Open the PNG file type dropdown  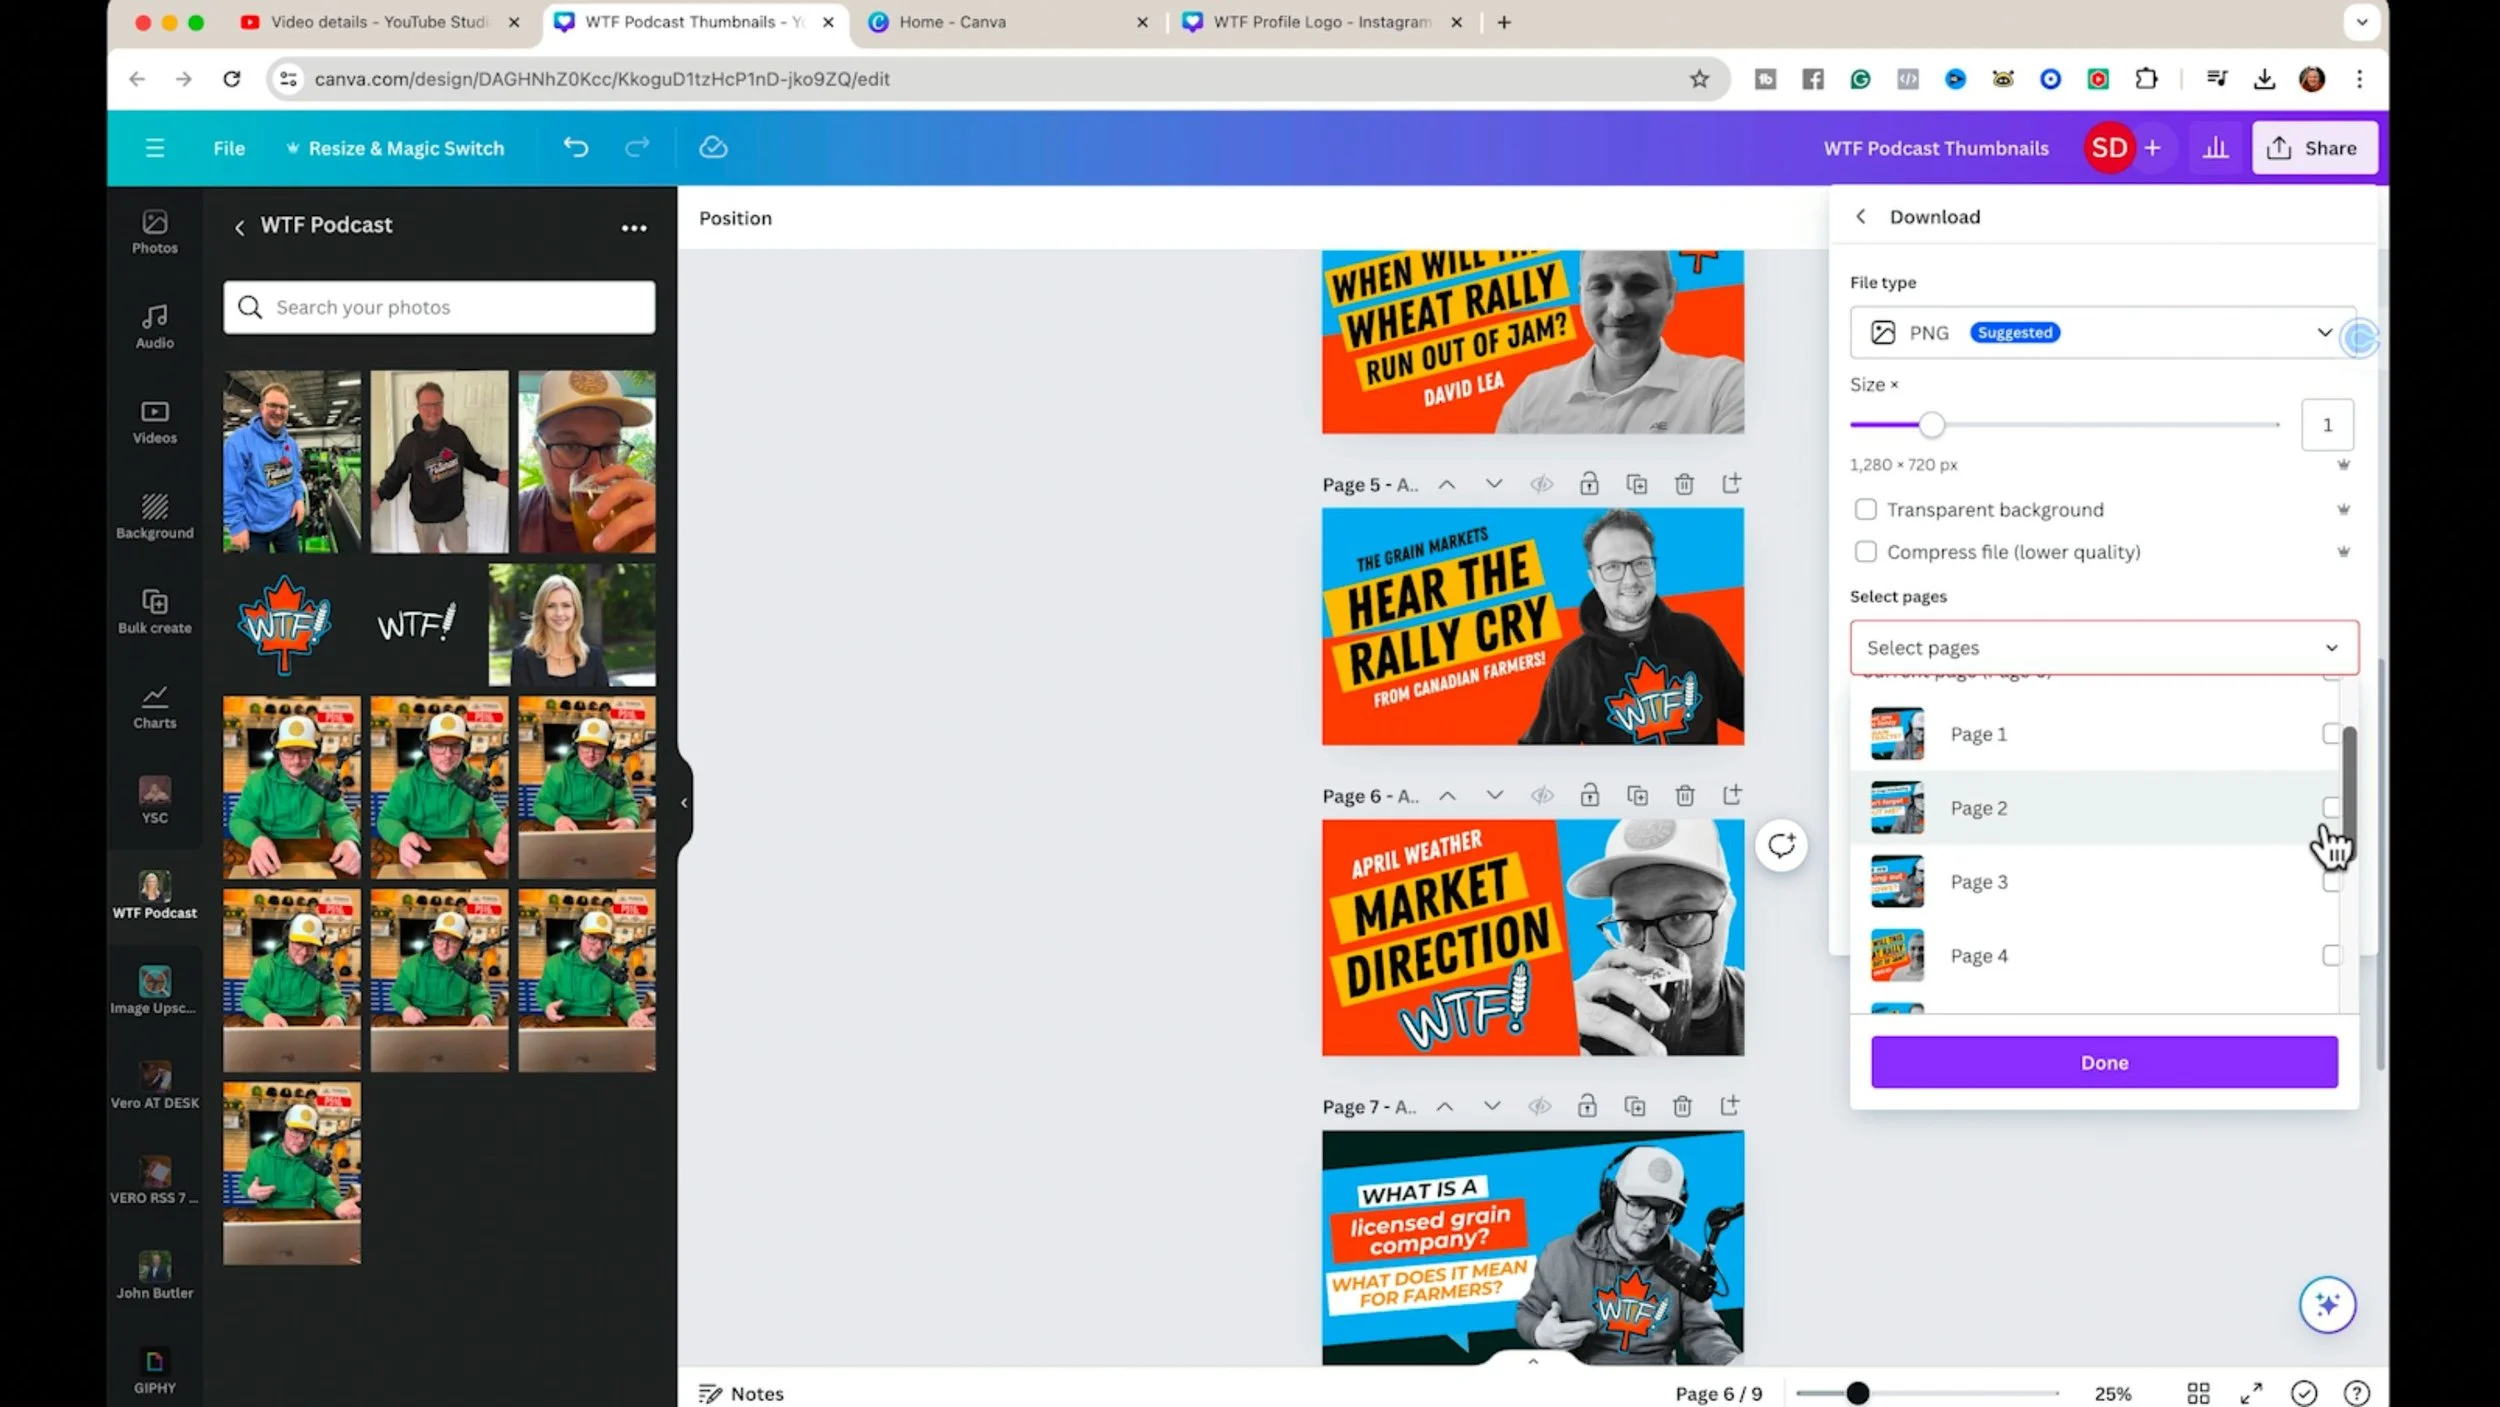tap(2103, 333)
